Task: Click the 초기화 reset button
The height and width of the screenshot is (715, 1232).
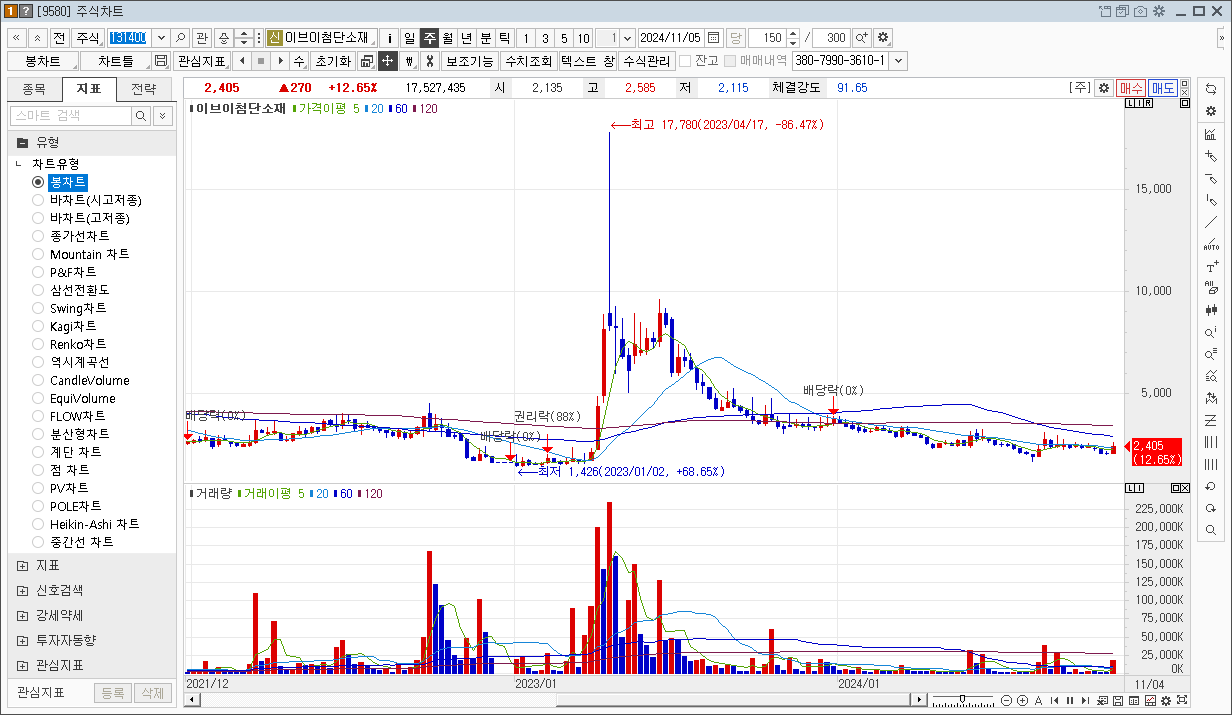Action: (333, 61)
